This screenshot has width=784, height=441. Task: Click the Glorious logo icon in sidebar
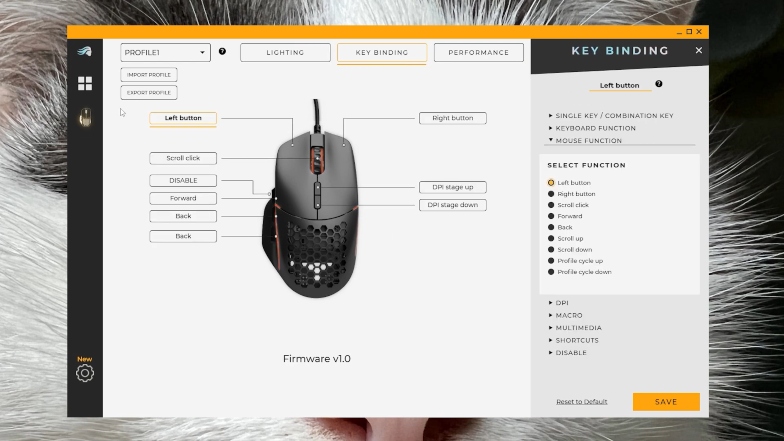pos(84,51)
